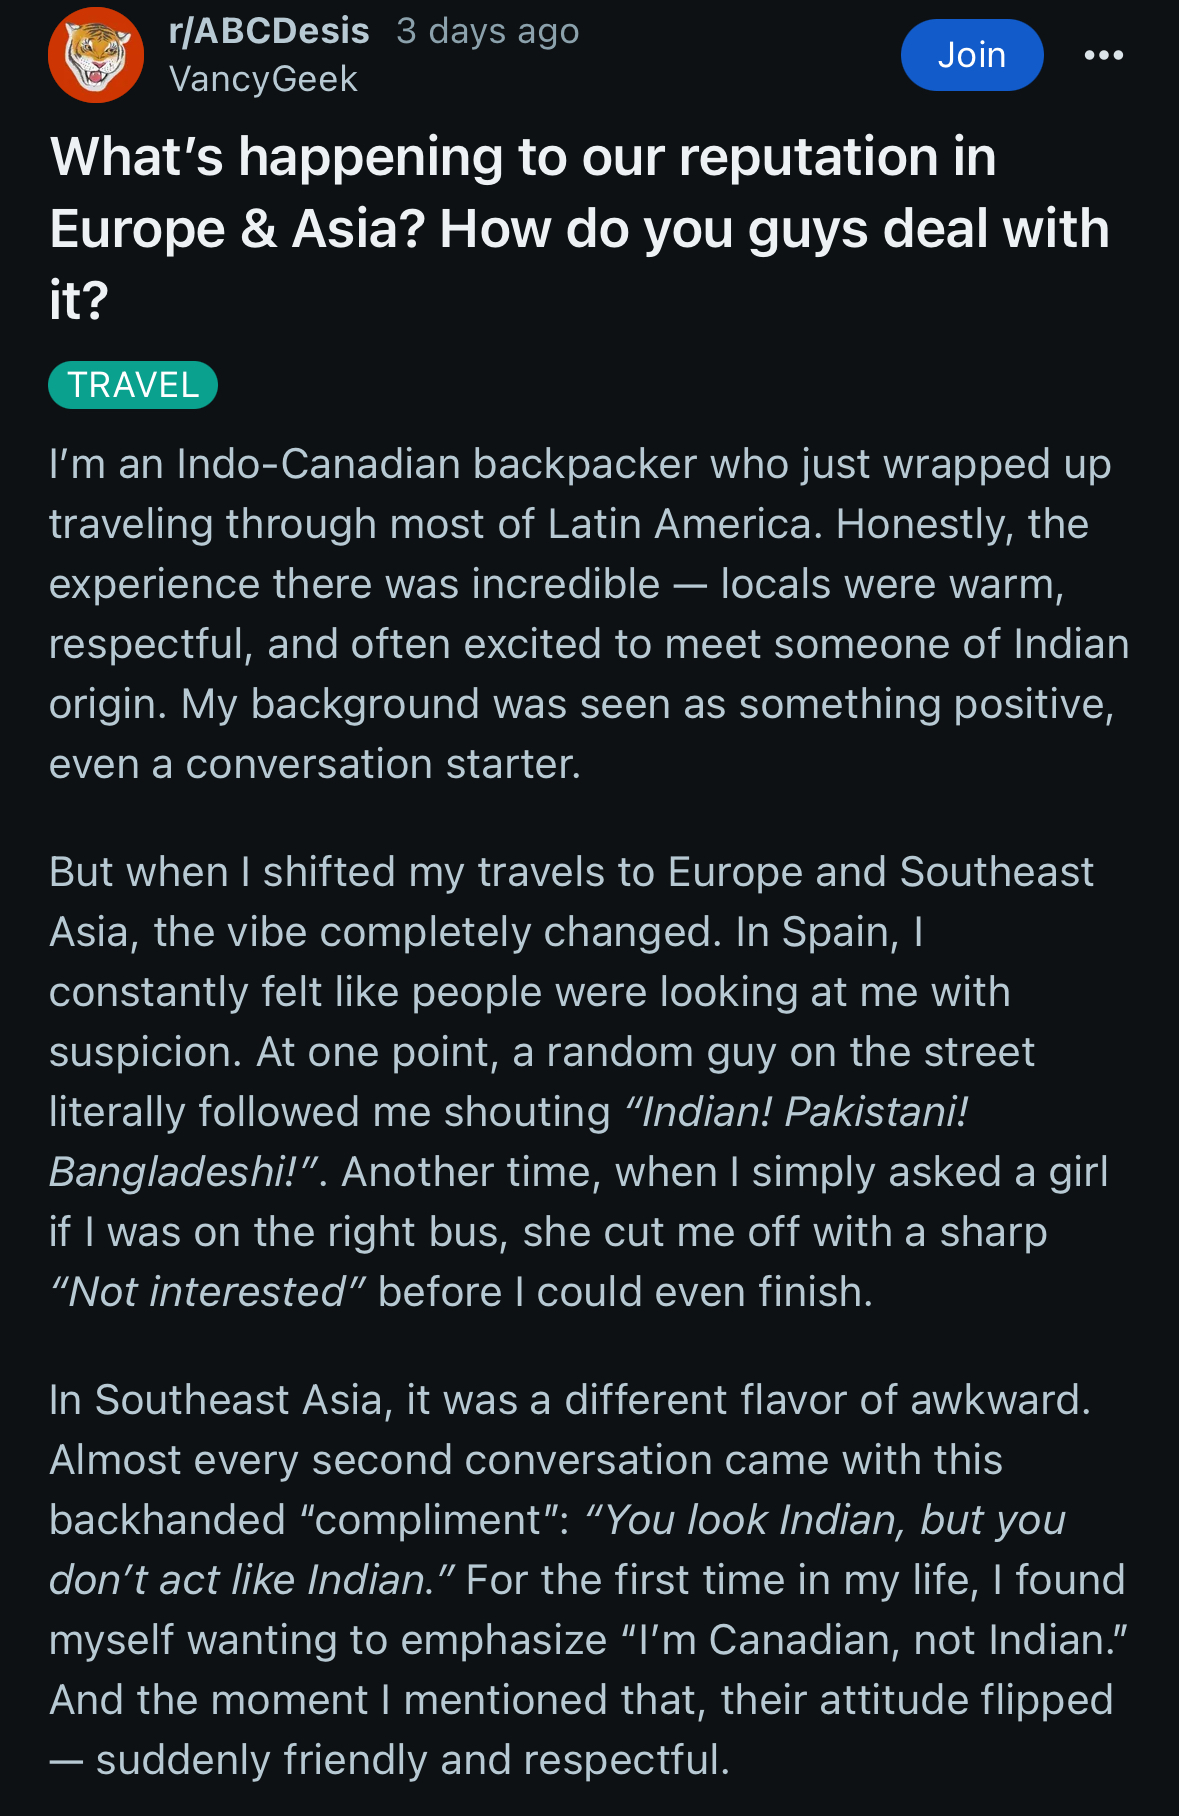1179x1816 pixels.
Task: Tap the quoted word "compliment" in the post
Action: pyautogui.click(x=428, y=1520)
